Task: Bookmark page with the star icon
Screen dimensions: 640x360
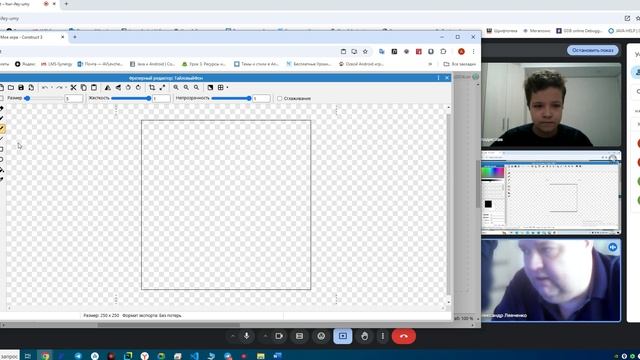Action: [365, 51]
